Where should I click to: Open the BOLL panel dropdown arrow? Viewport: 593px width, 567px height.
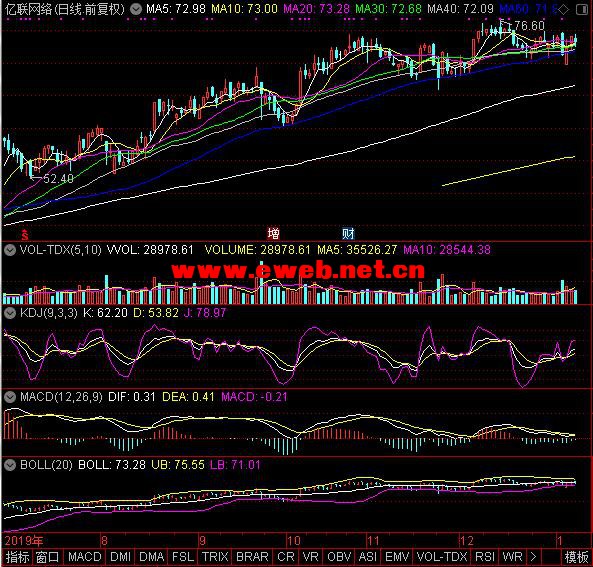pyautogui.click(x=10, y=464)
